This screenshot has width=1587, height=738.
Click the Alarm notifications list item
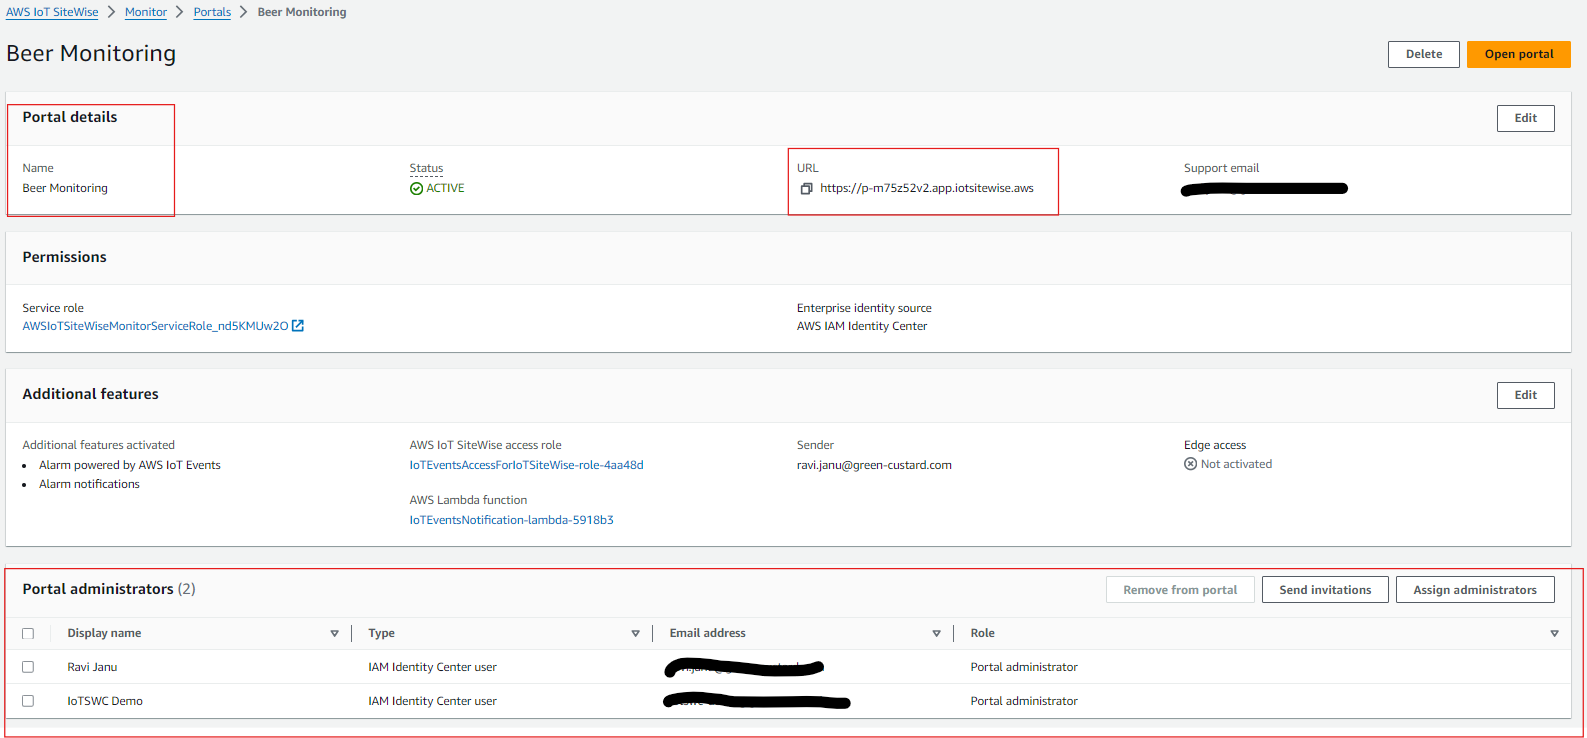coord(89,484)
